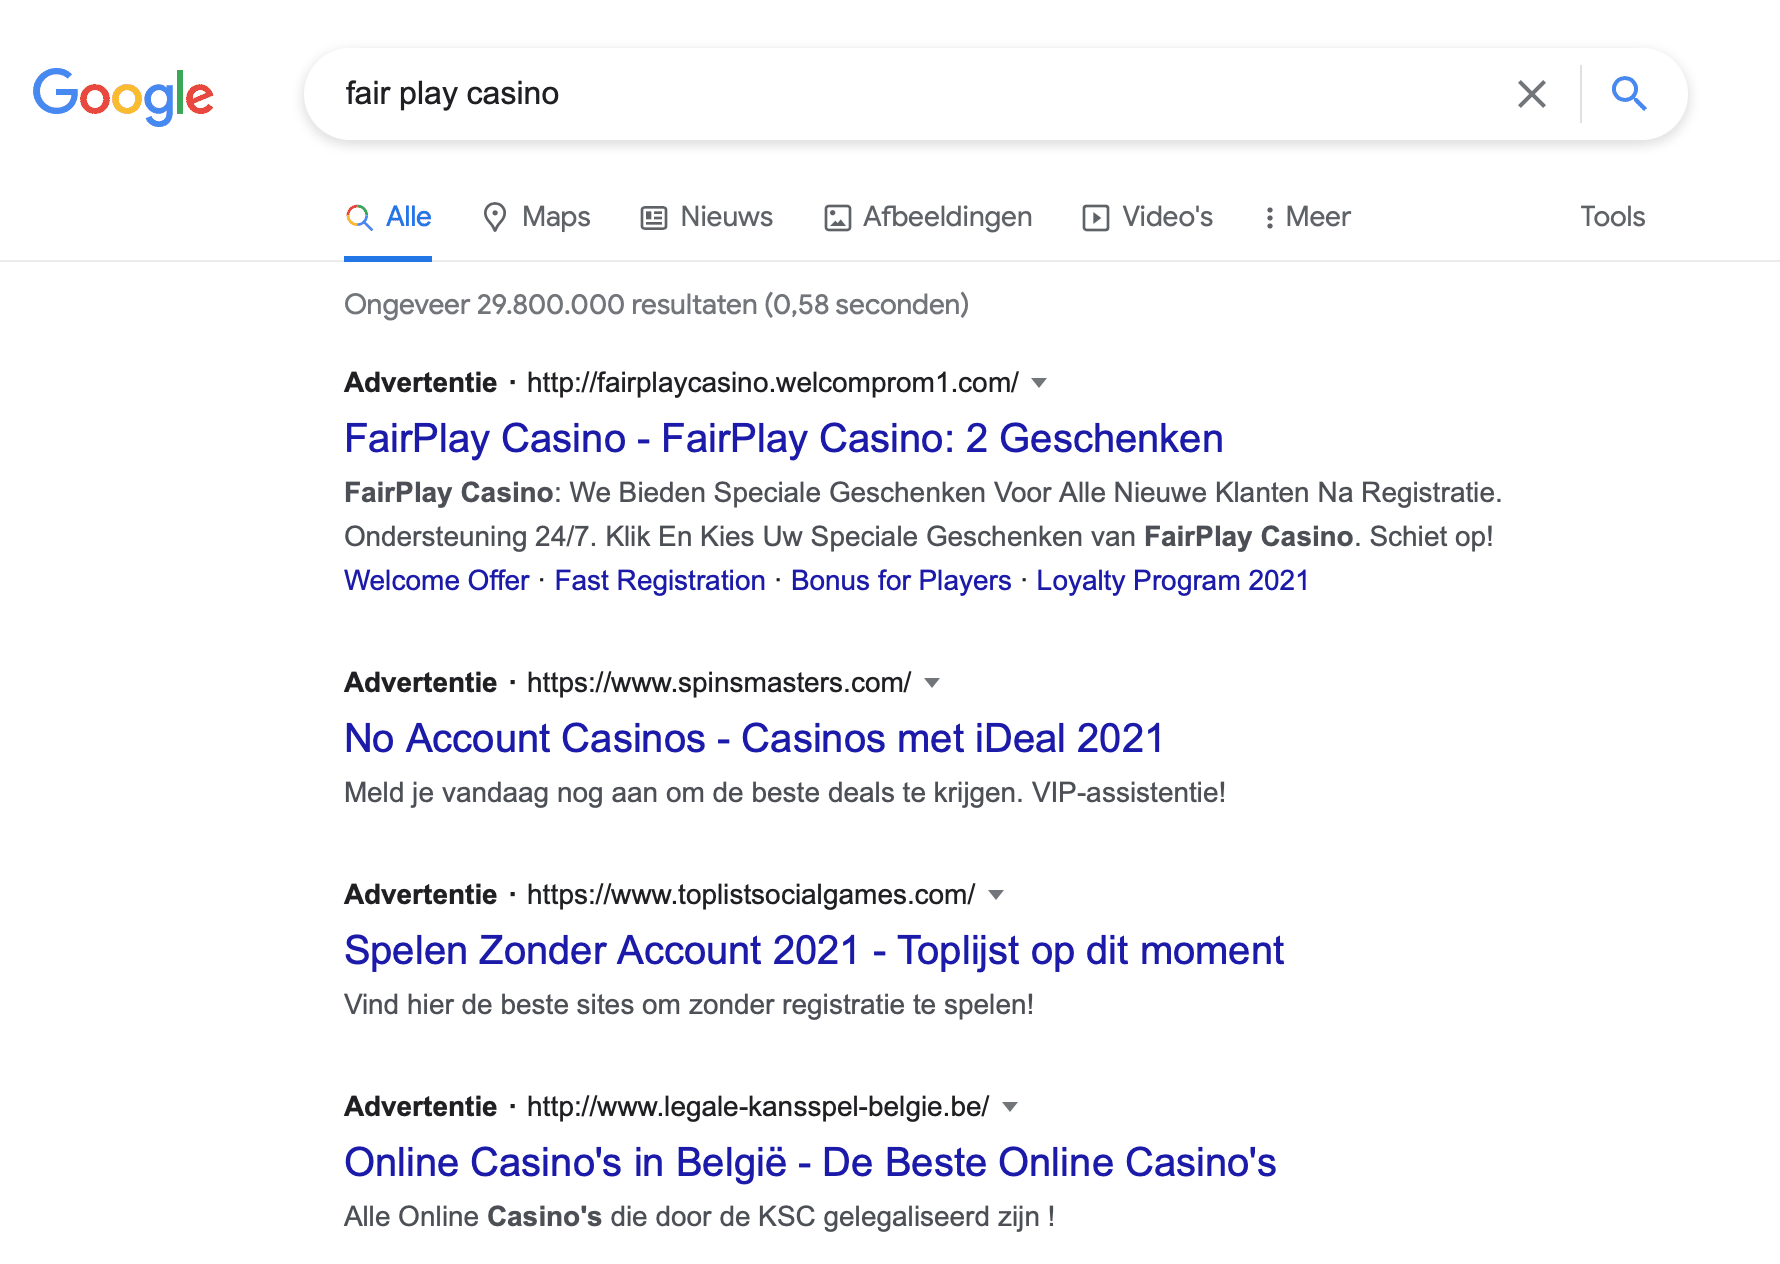This screenshot has width=1780, height=1264.
Task: Open No Account Casinos met iDeal link
Action: click(x=754, y=739)
